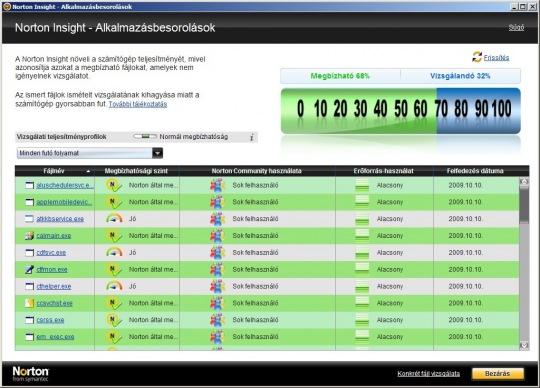The image size is (540, 388).
Task: Open the További tájékoztatás link
Action: coord(138,104)
